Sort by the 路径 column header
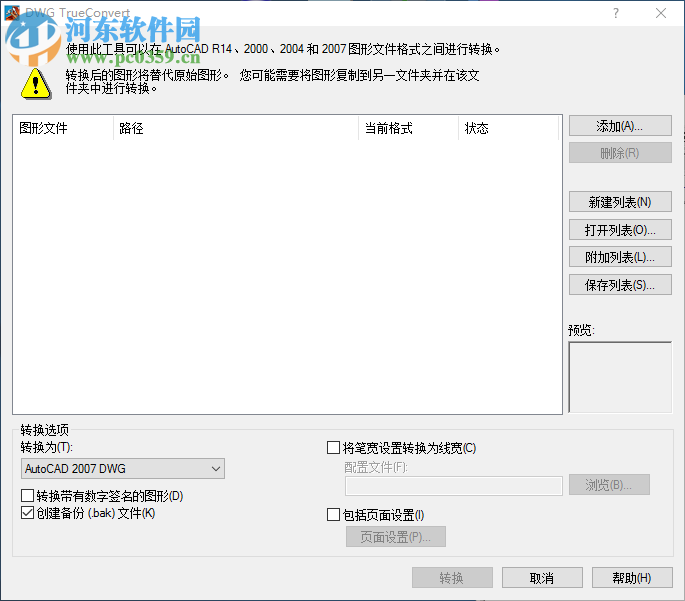Image resolution: width=685 pixels, height=601 pixels. 236,128
